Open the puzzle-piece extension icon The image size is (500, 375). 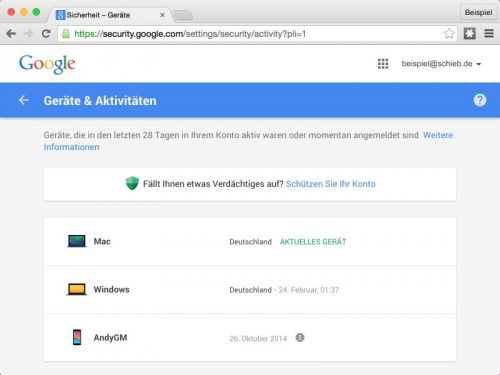click(469, 33)
